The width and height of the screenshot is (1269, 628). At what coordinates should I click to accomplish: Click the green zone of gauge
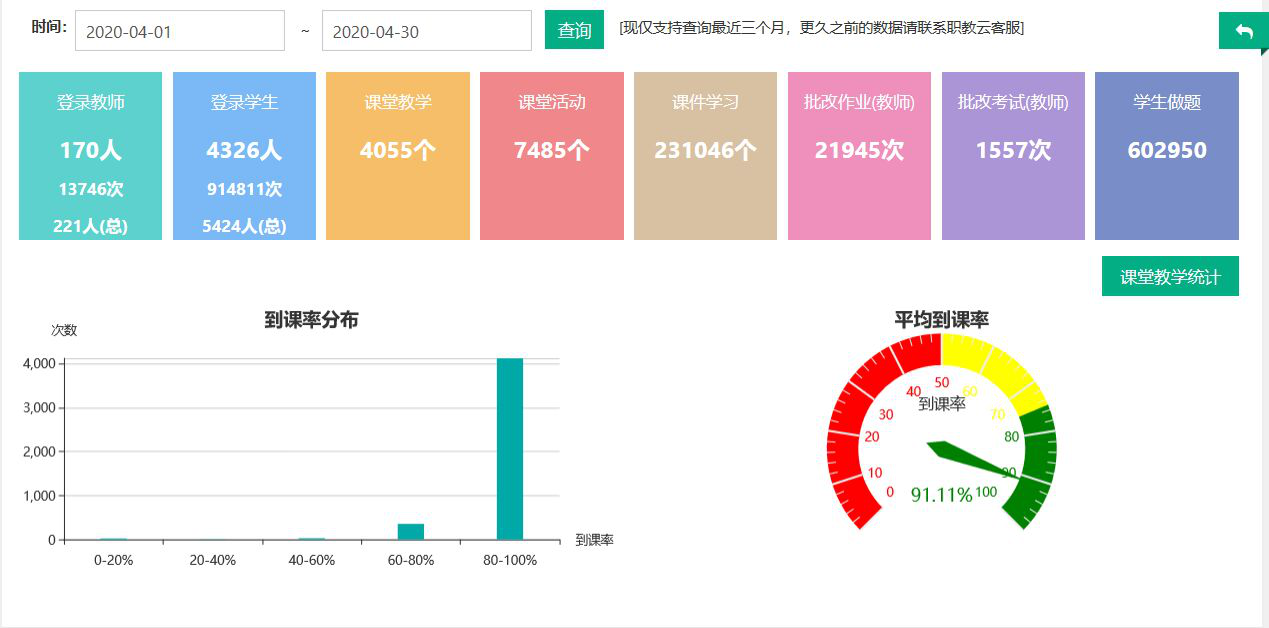(1040, 460)
